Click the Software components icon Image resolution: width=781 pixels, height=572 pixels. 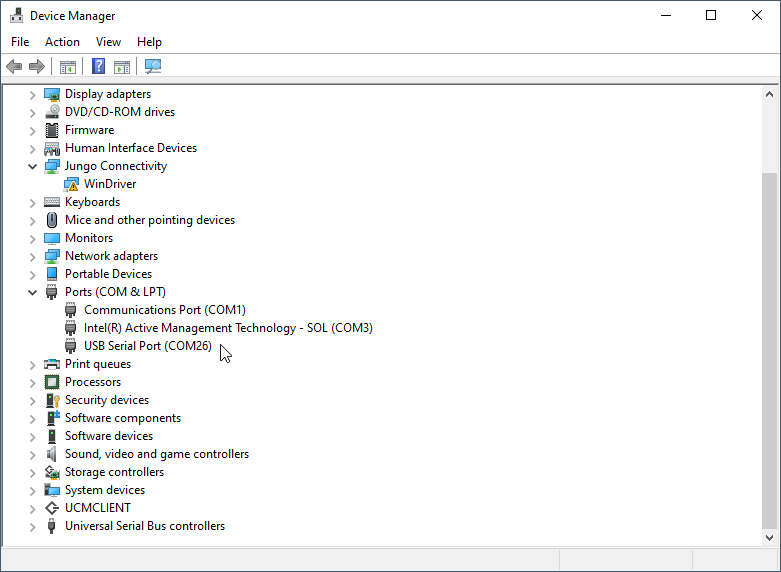coord(53,418)
